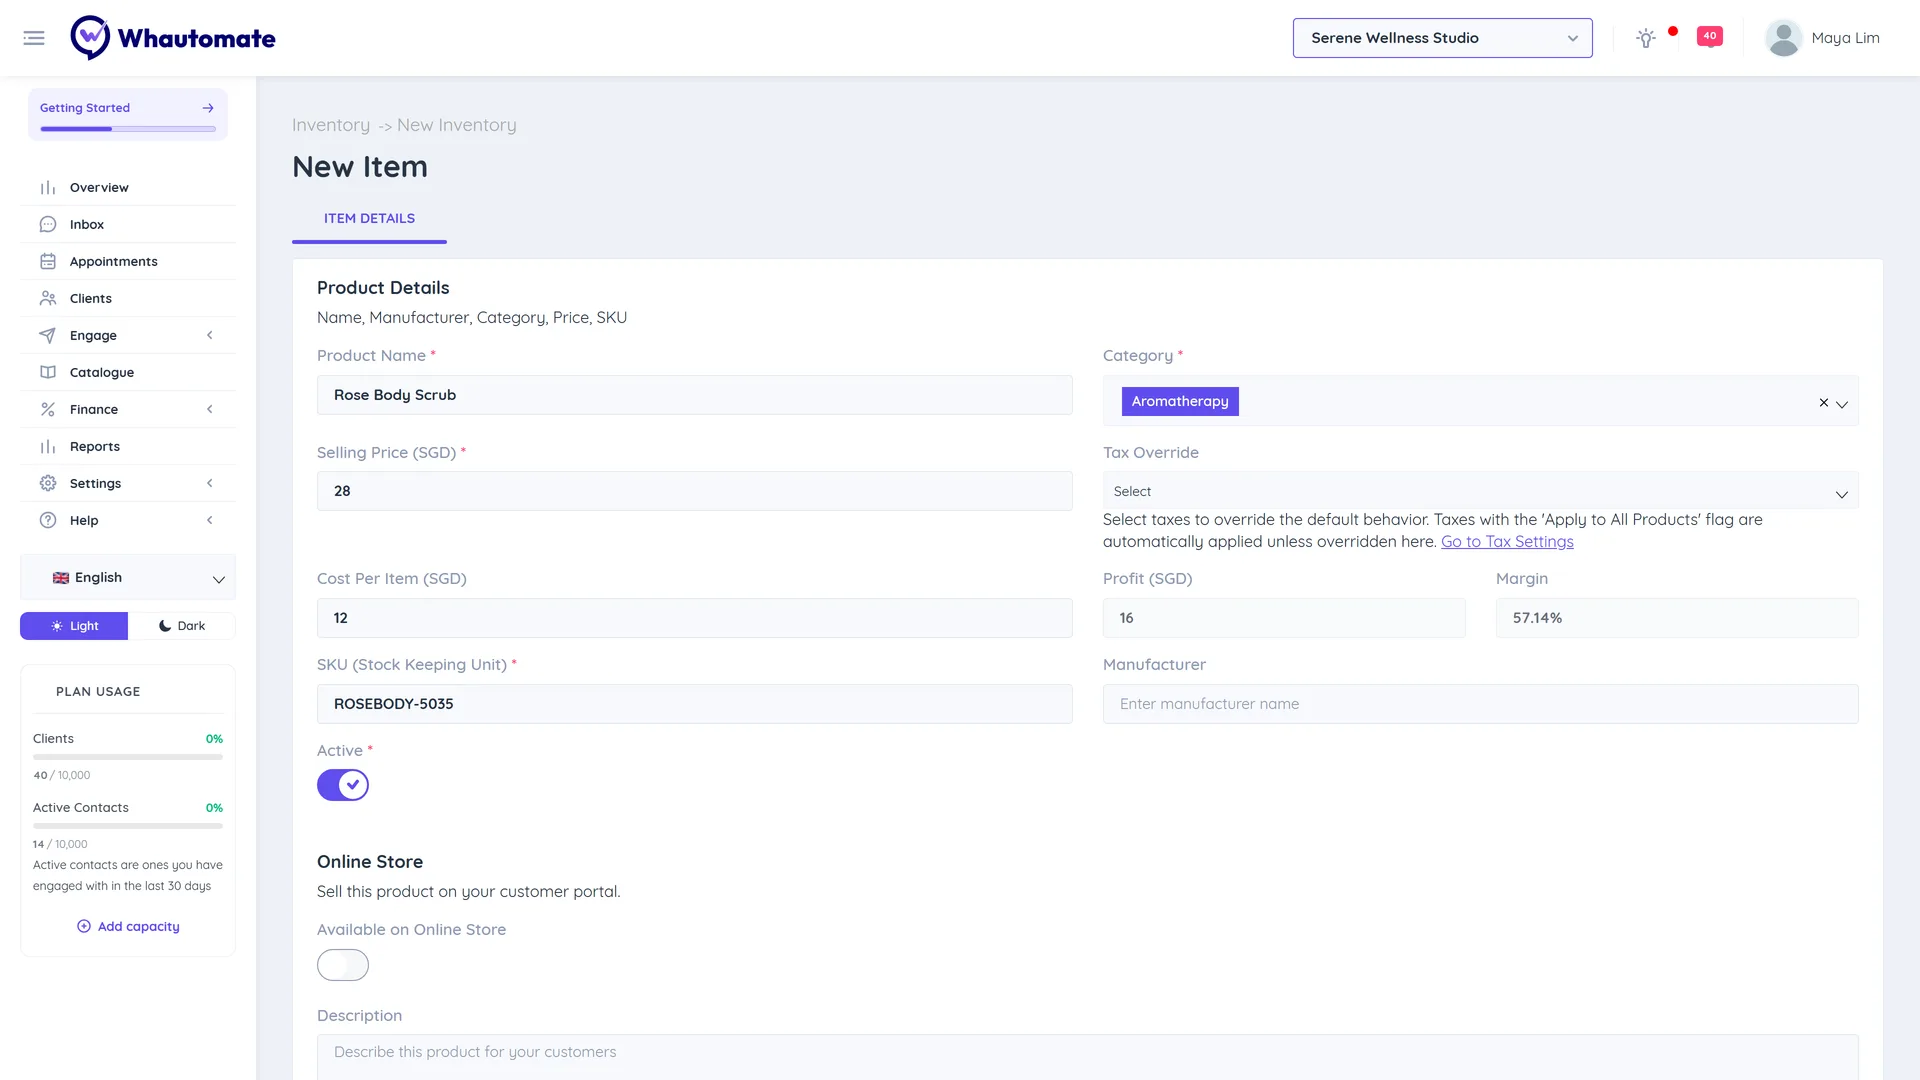Open the hamburger menu icon
Image resolution: width=1920 pixels, height=1080 pixels.
point(34,38)
